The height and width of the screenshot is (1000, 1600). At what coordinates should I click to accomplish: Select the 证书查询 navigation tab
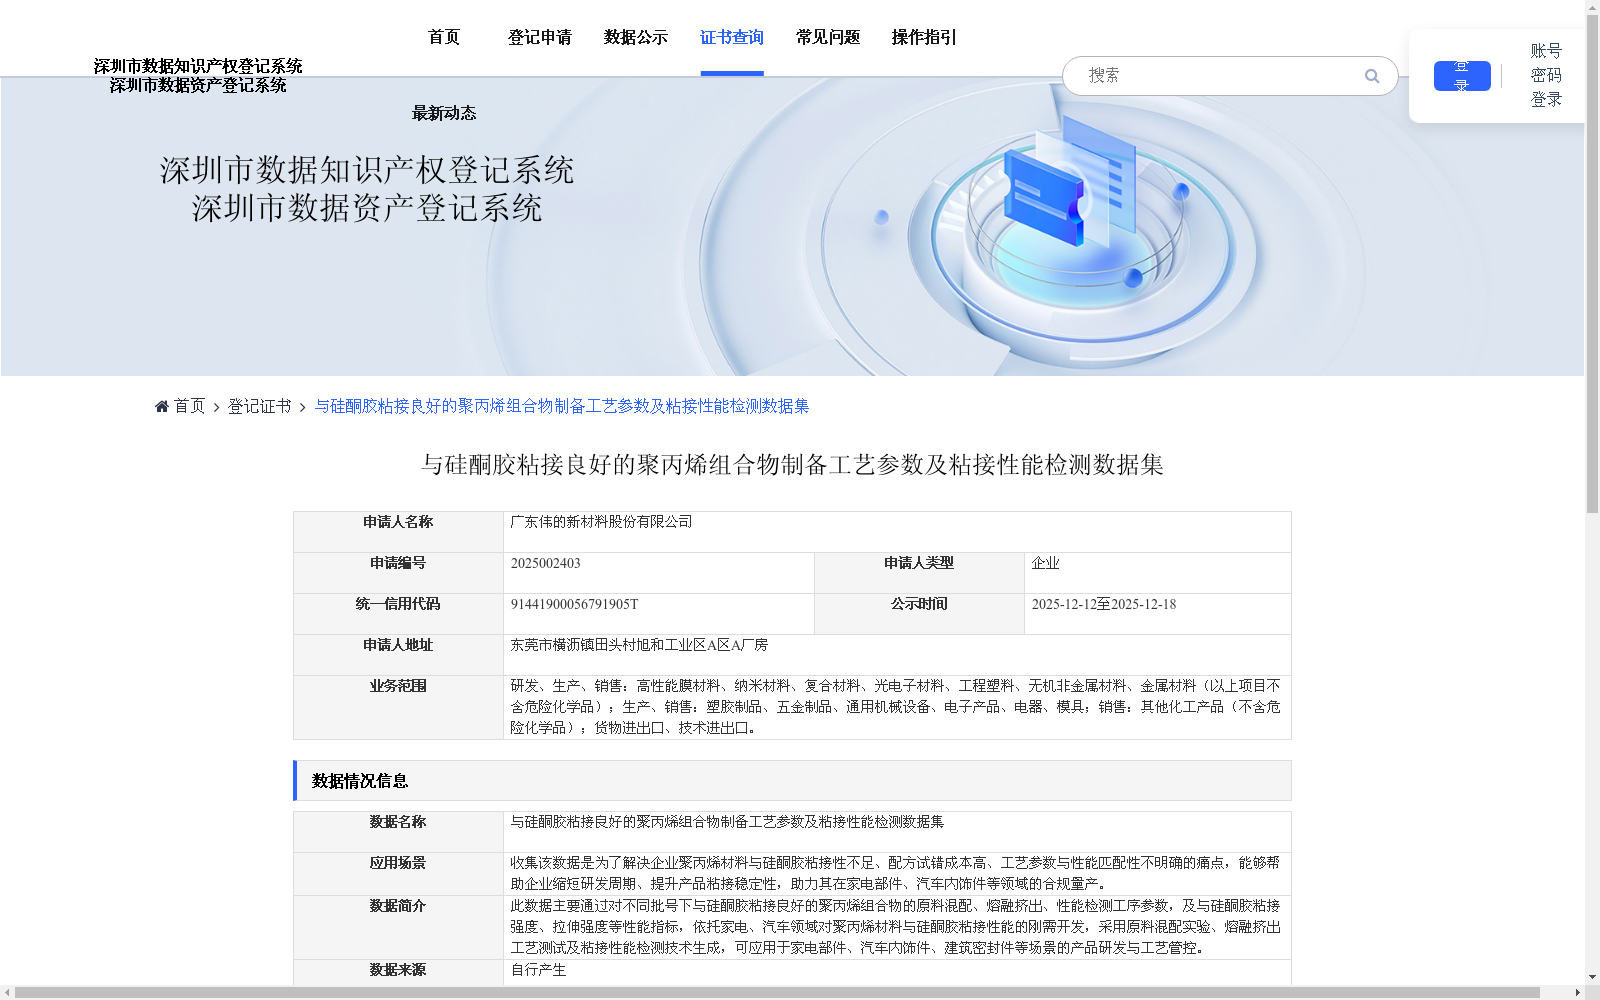pos(732,37)
